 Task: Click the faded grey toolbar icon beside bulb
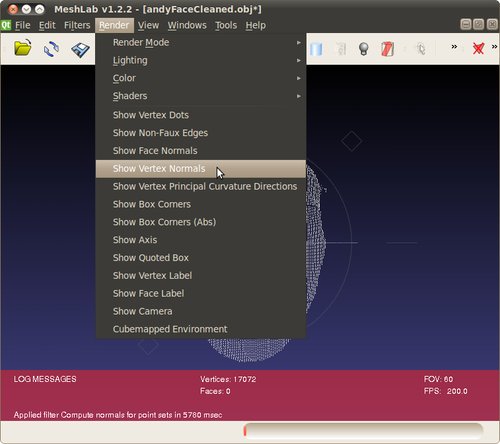(341, 49)
